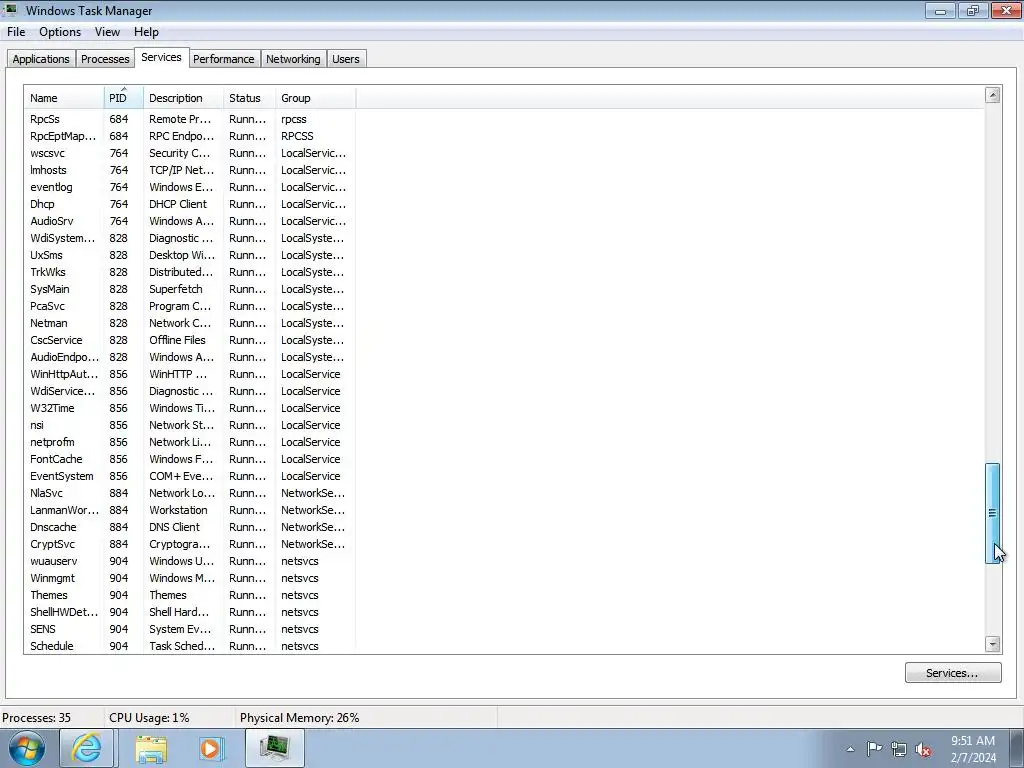1024x768 pixels.
Task: Select the Dnscache service row
Action: tap(190, 526)
